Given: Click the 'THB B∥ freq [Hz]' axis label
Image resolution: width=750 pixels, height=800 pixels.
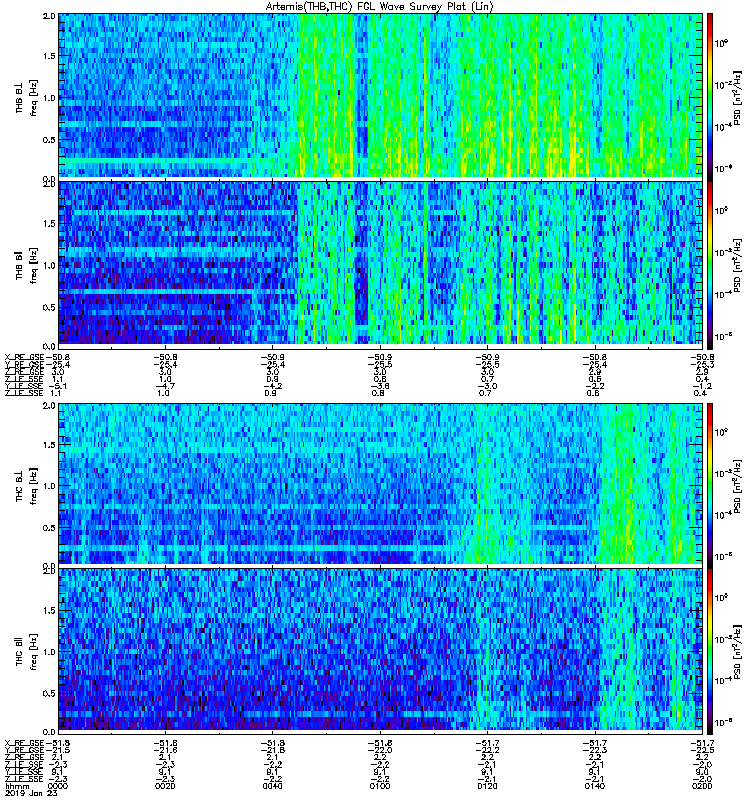Looking at the screenshot, I should [x=27, y=265].
